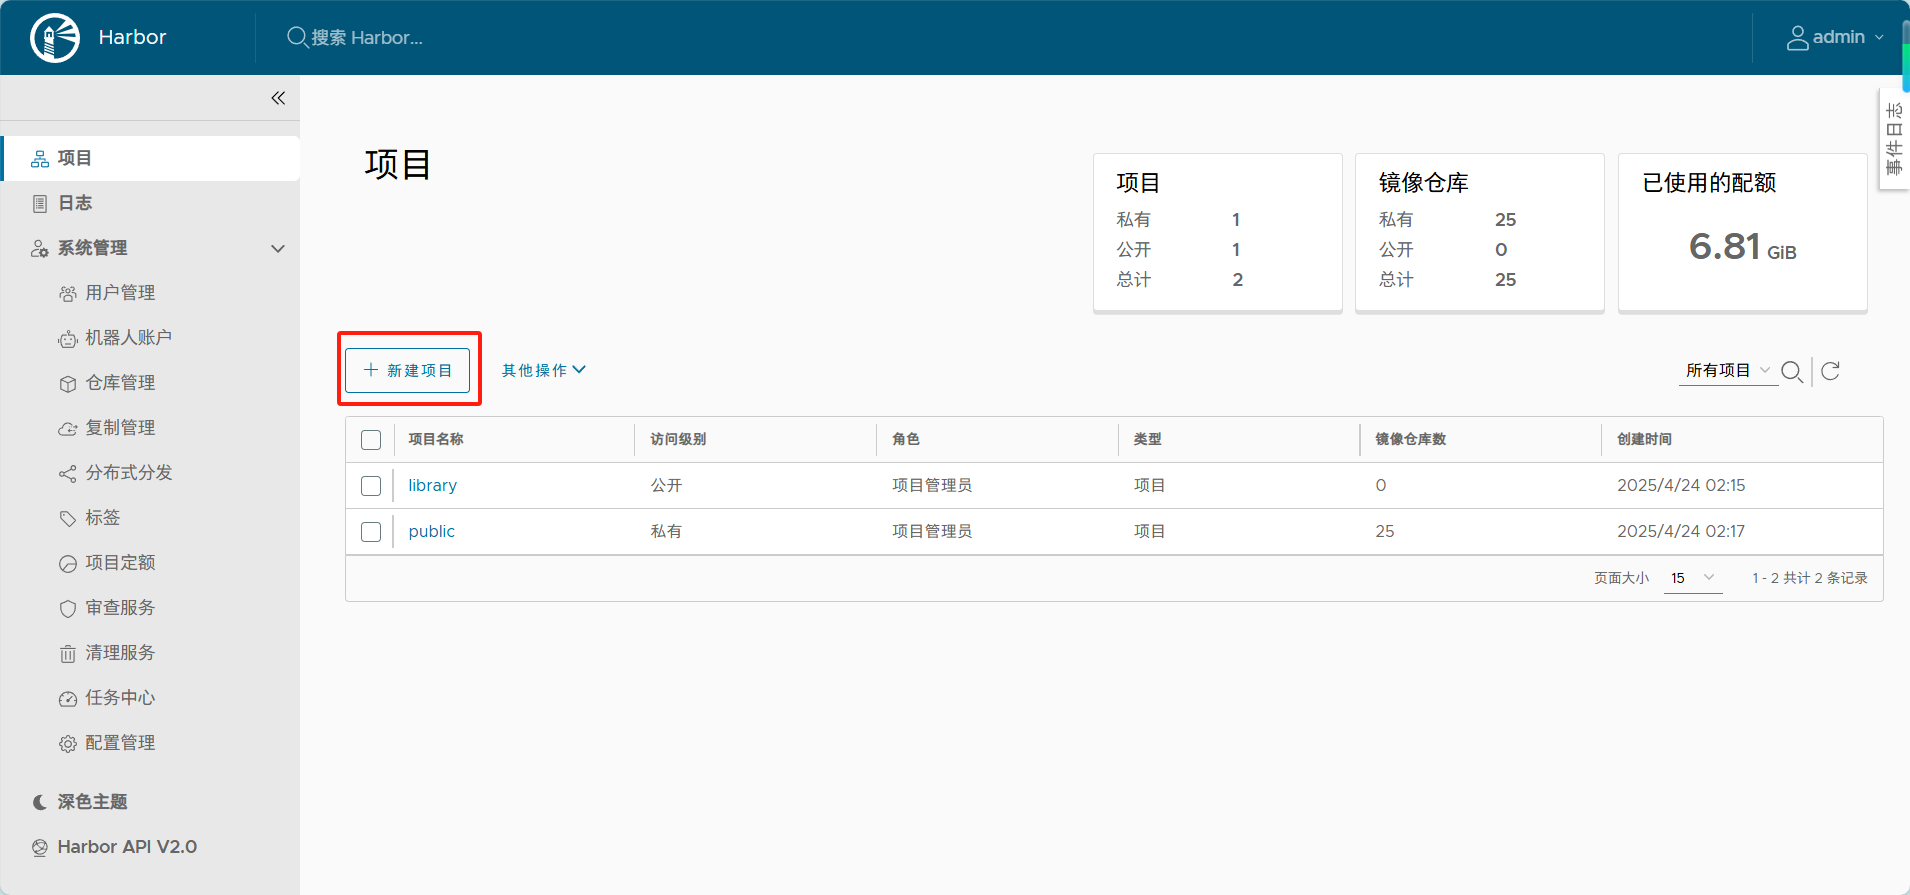Collapse the sidebar with double-chevron icon

(x=278, y=98)
